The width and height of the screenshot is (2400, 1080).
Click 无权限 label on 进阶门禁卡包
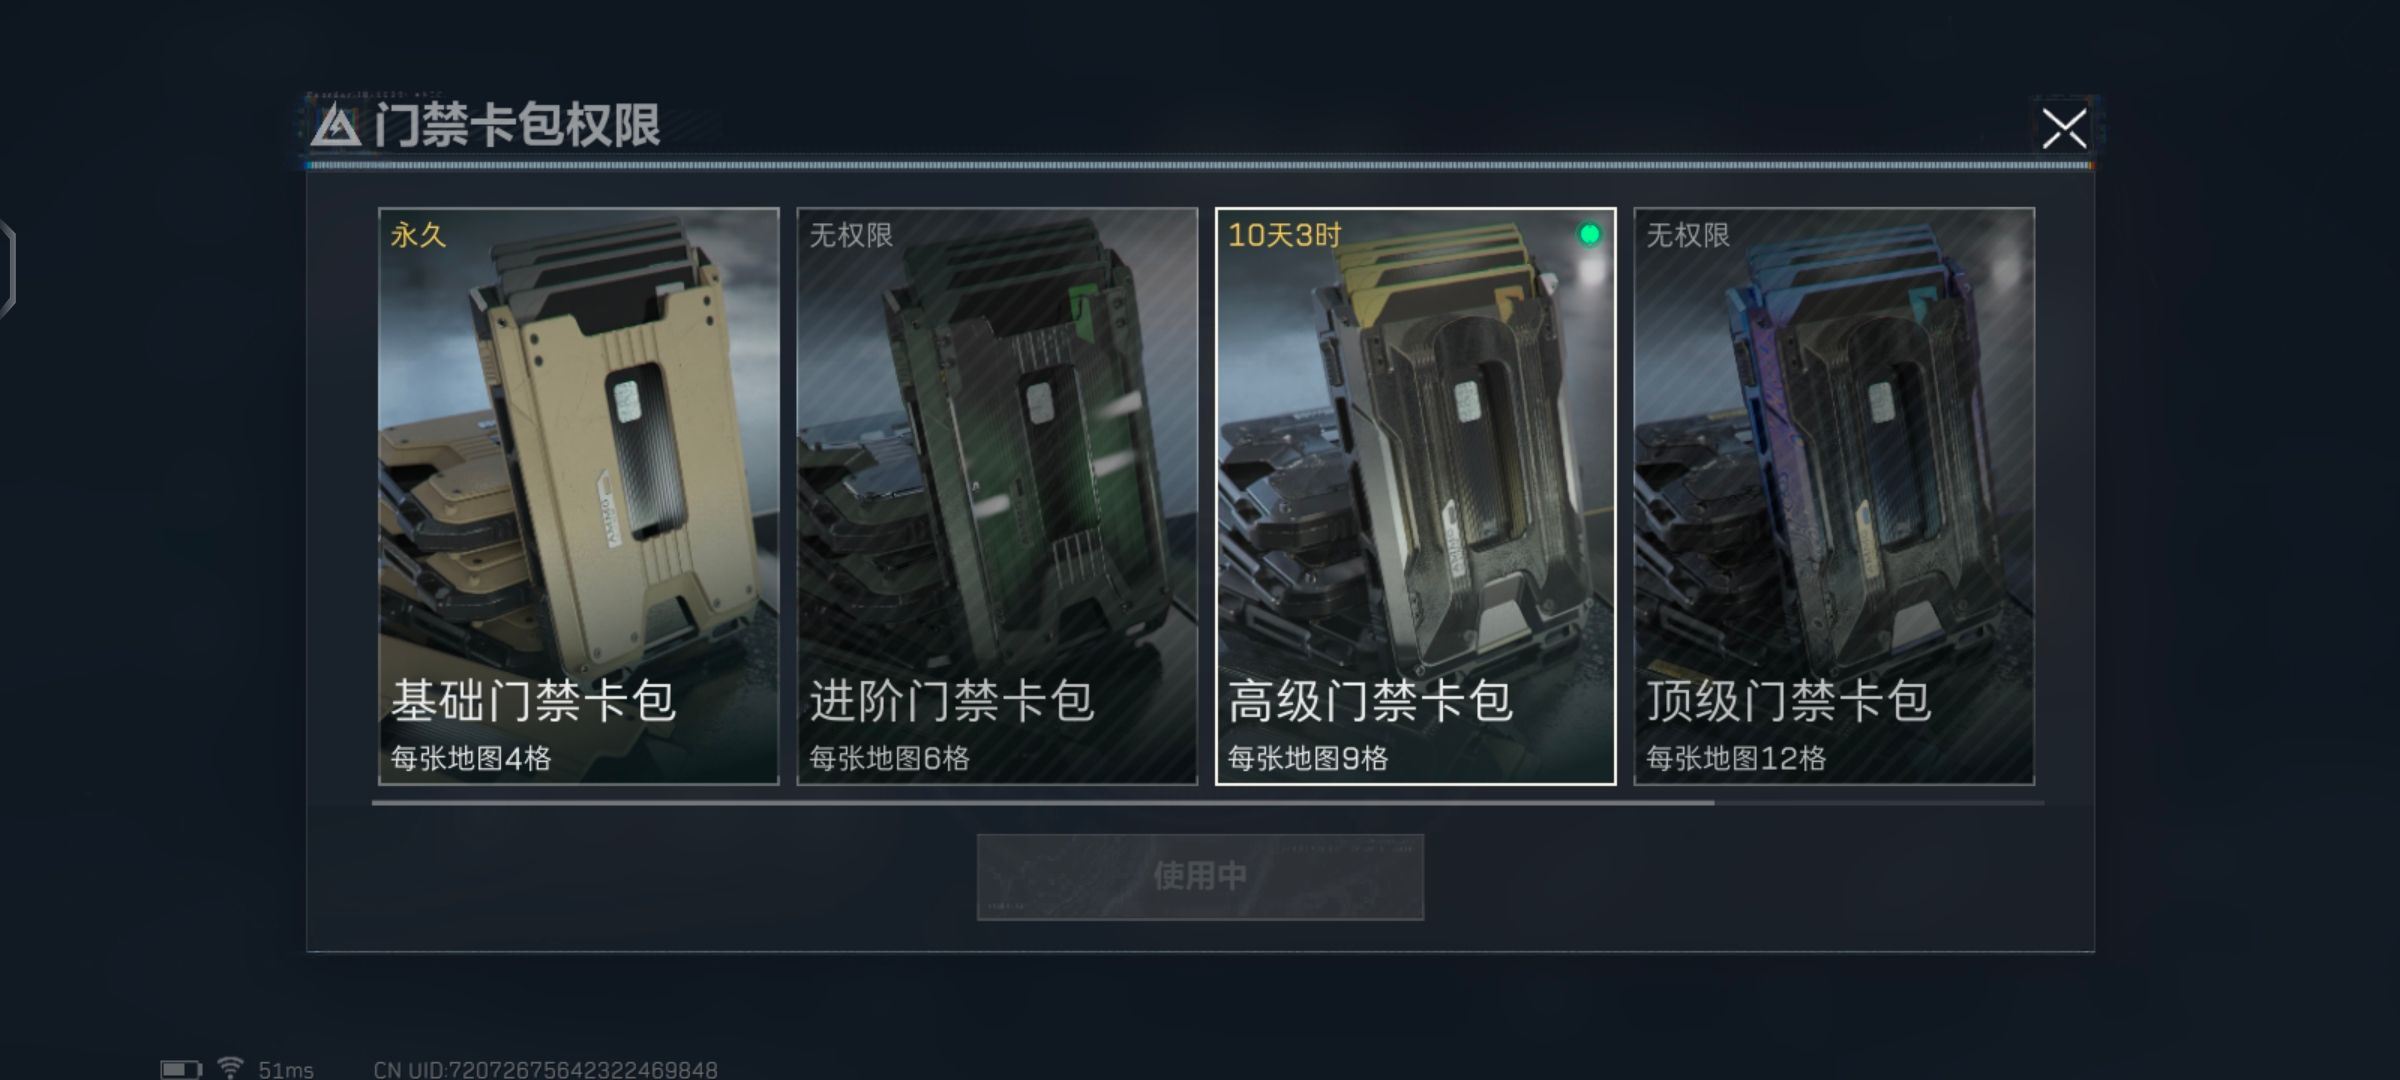[851, 235]
